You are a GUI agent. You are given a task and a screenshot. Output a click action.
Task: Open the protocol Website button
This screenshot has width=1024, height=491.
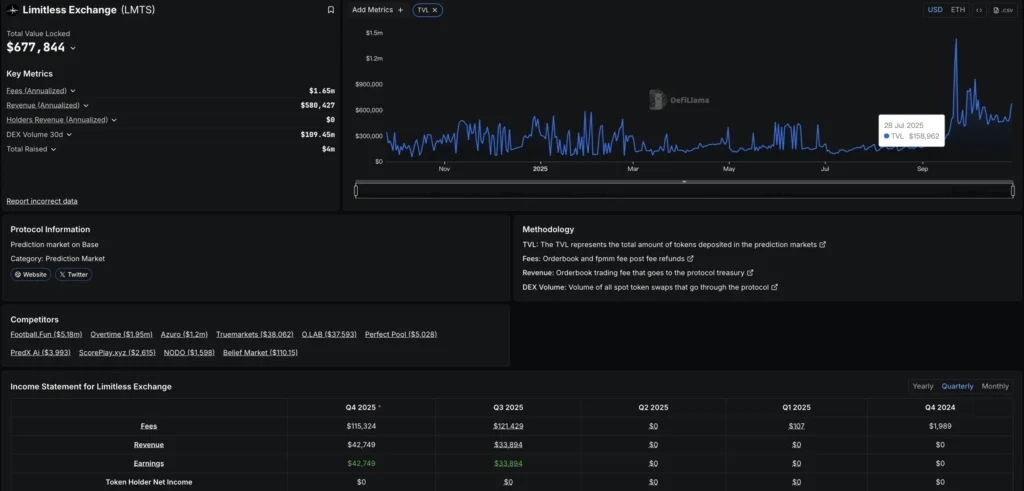(x=30, y=274)
